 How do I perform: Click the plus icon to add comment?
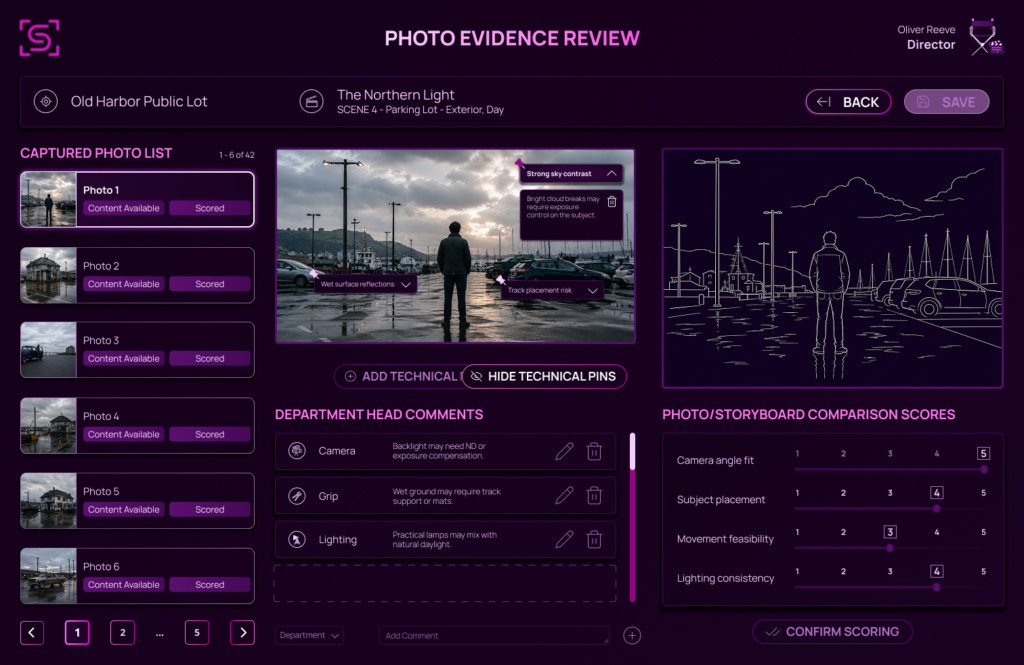pos(632,636)
